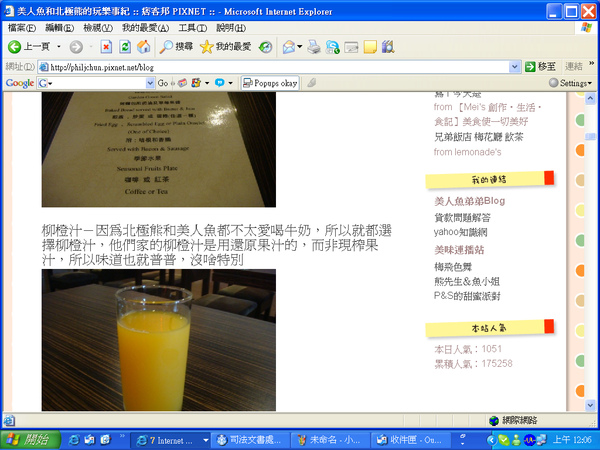Click the 移至 (Go) button

540,67
